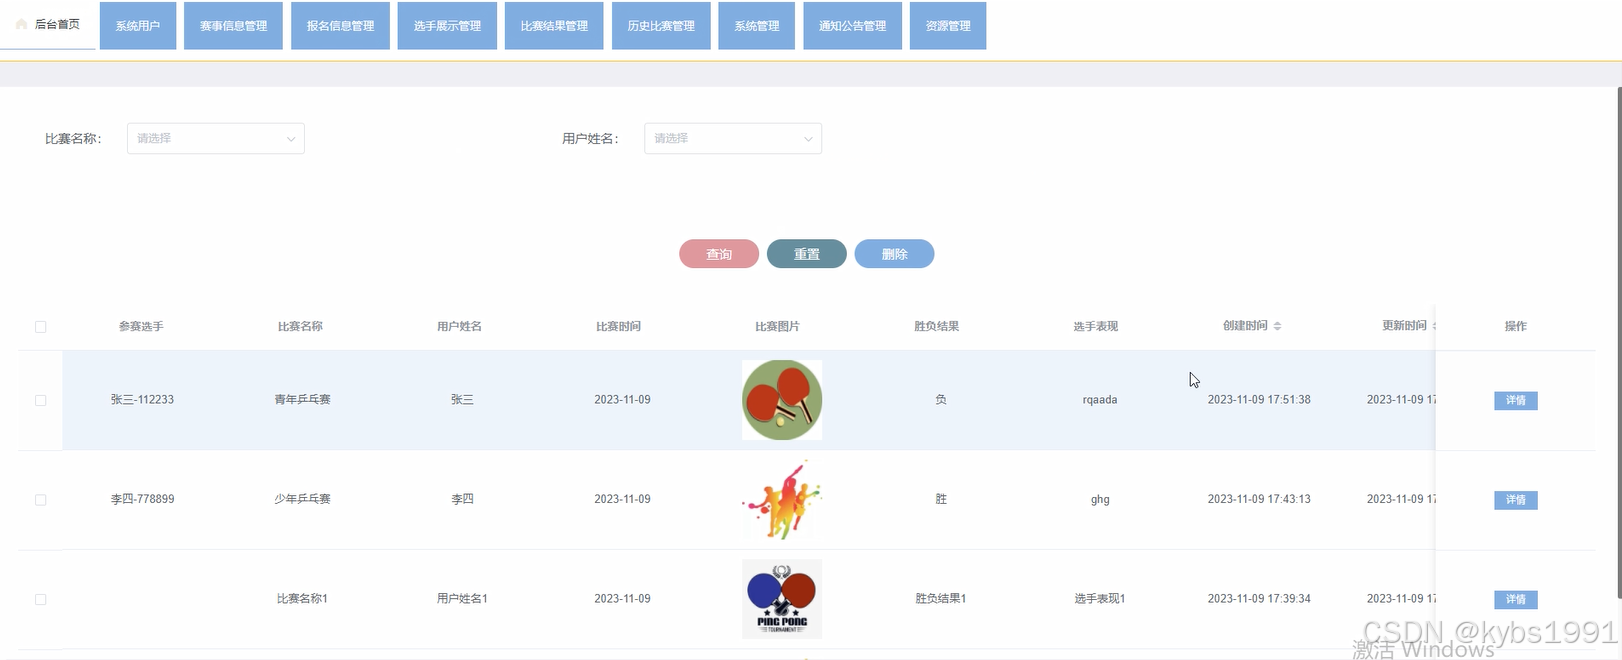Open the 系统用户 menu
Image resolution: width=1622 pixels, height=660 pixels.
tap(138, 26)
